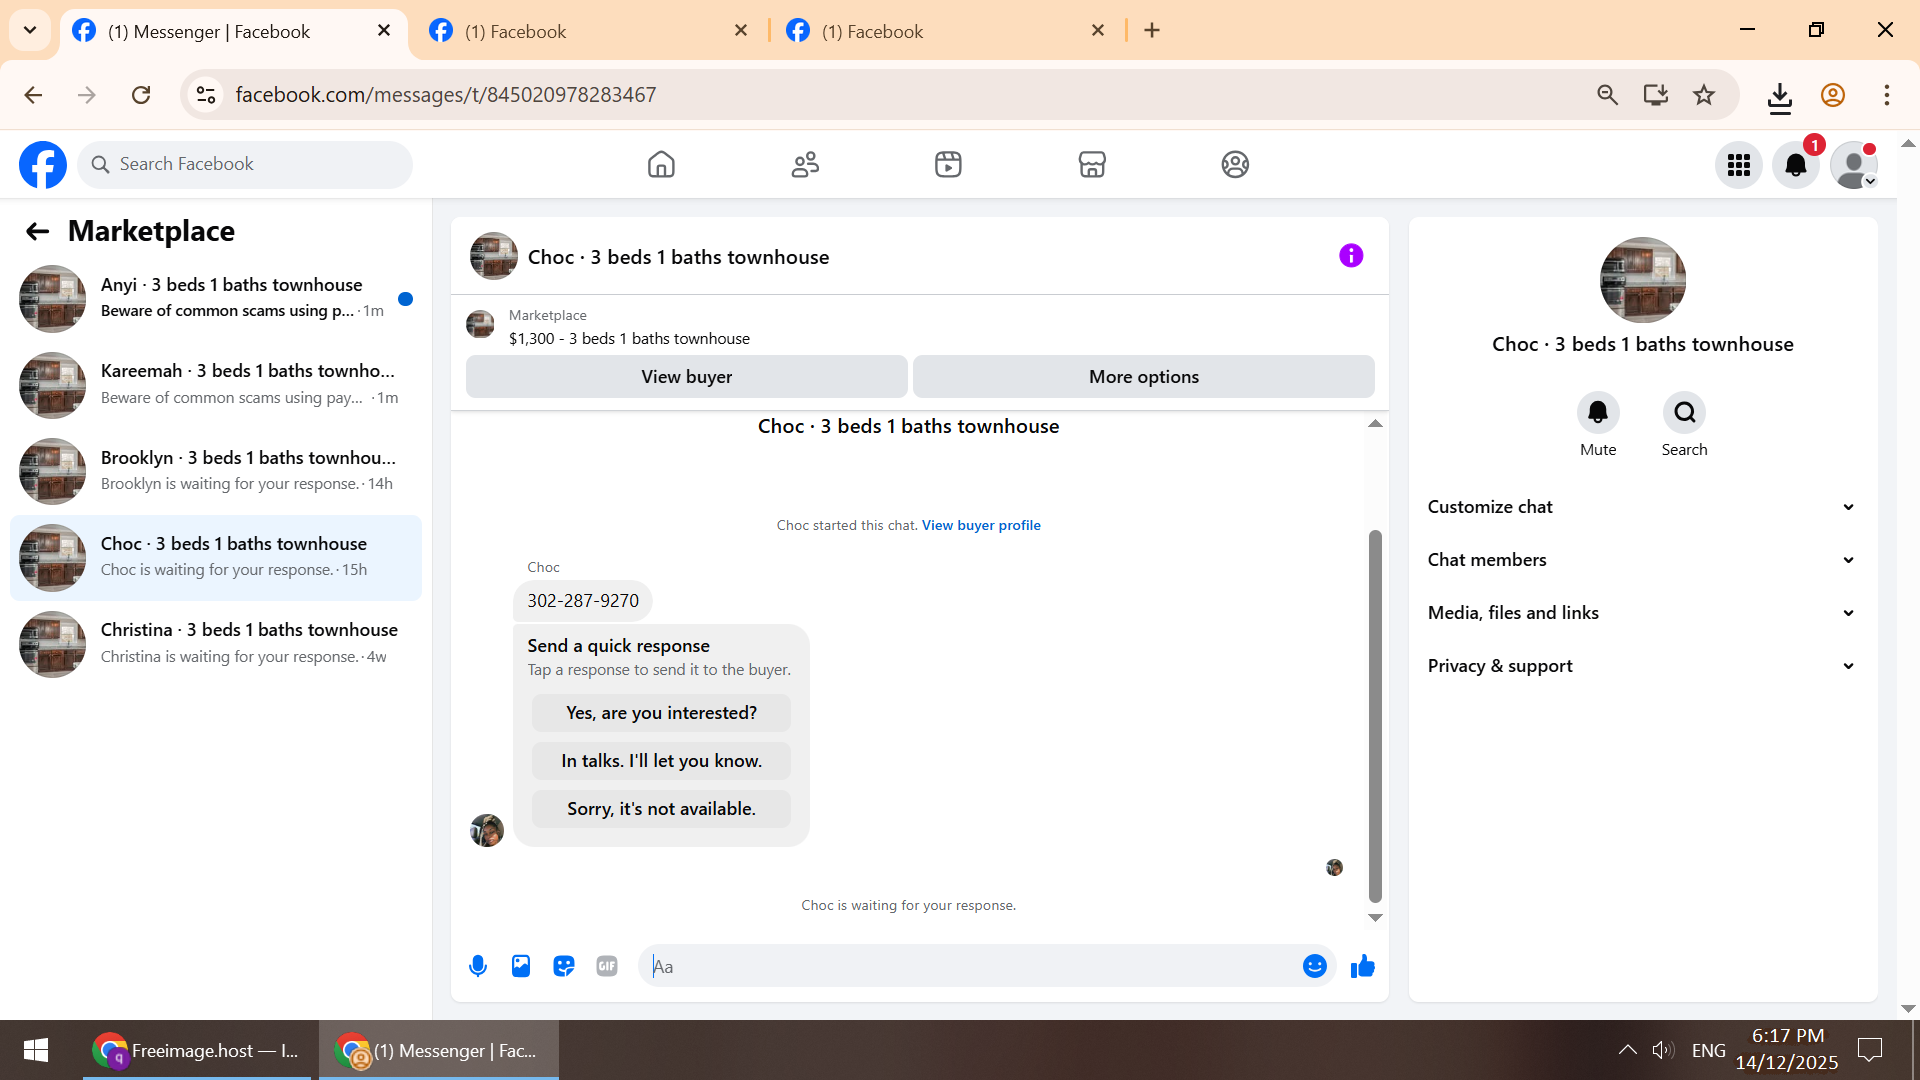The height and width of the screenshot is (1080, 1920).
Task: Open View buyer profile link
Action: [x=981, y=525]
